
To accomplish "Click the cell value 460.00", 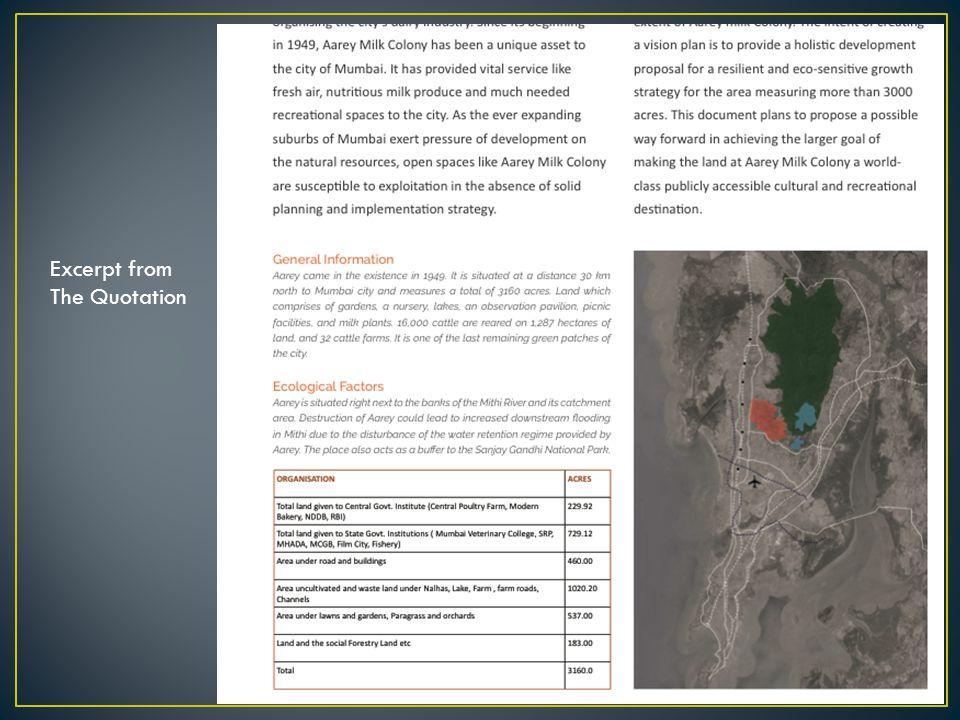I will coord(580,561).
